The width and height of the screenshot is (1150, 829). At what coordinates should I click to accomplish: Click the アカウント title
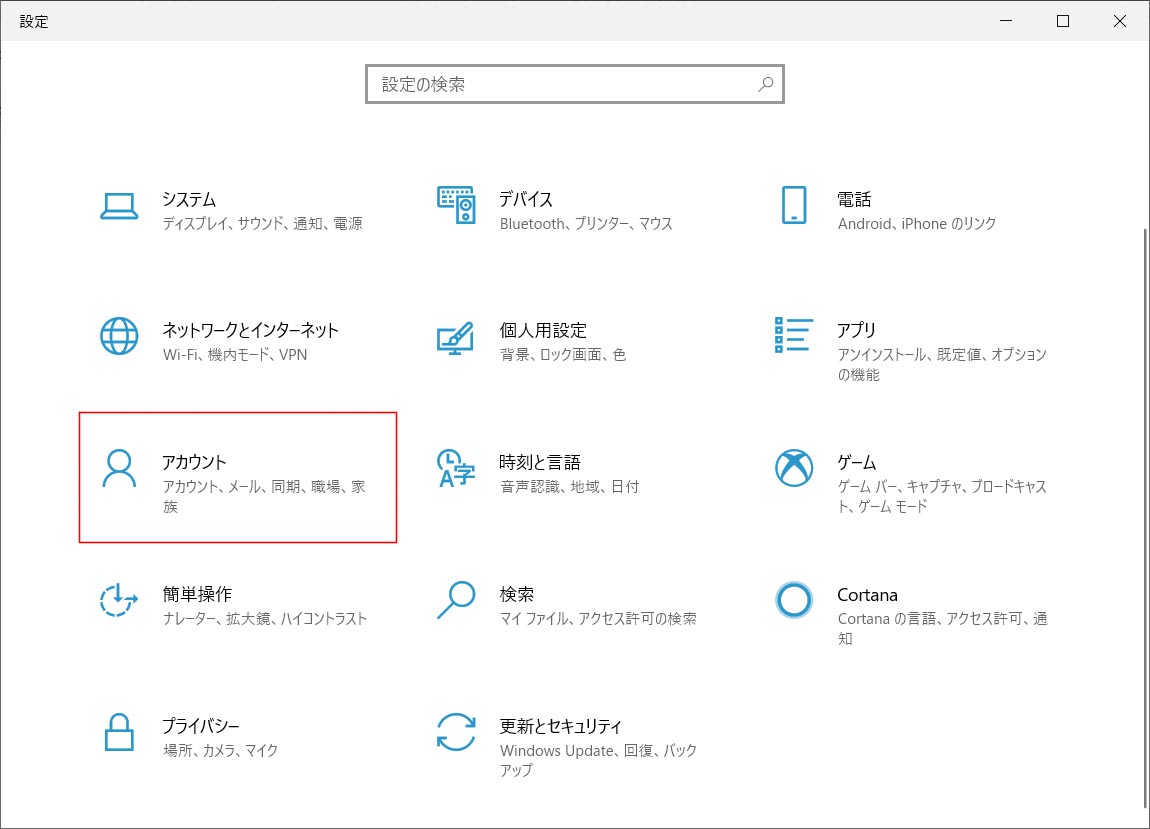click(x=194, y=462)
